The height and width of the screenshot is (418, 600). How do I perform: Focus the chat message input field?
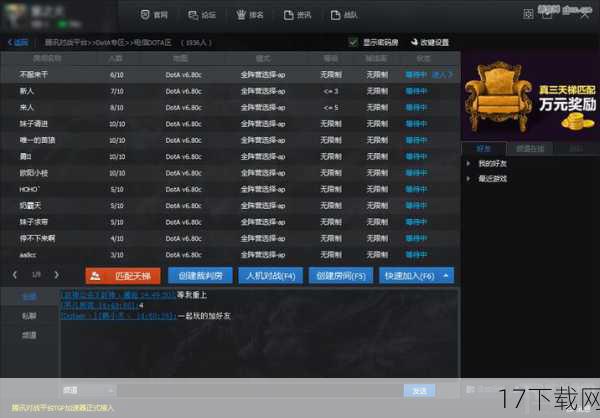[x=260, y=390]
